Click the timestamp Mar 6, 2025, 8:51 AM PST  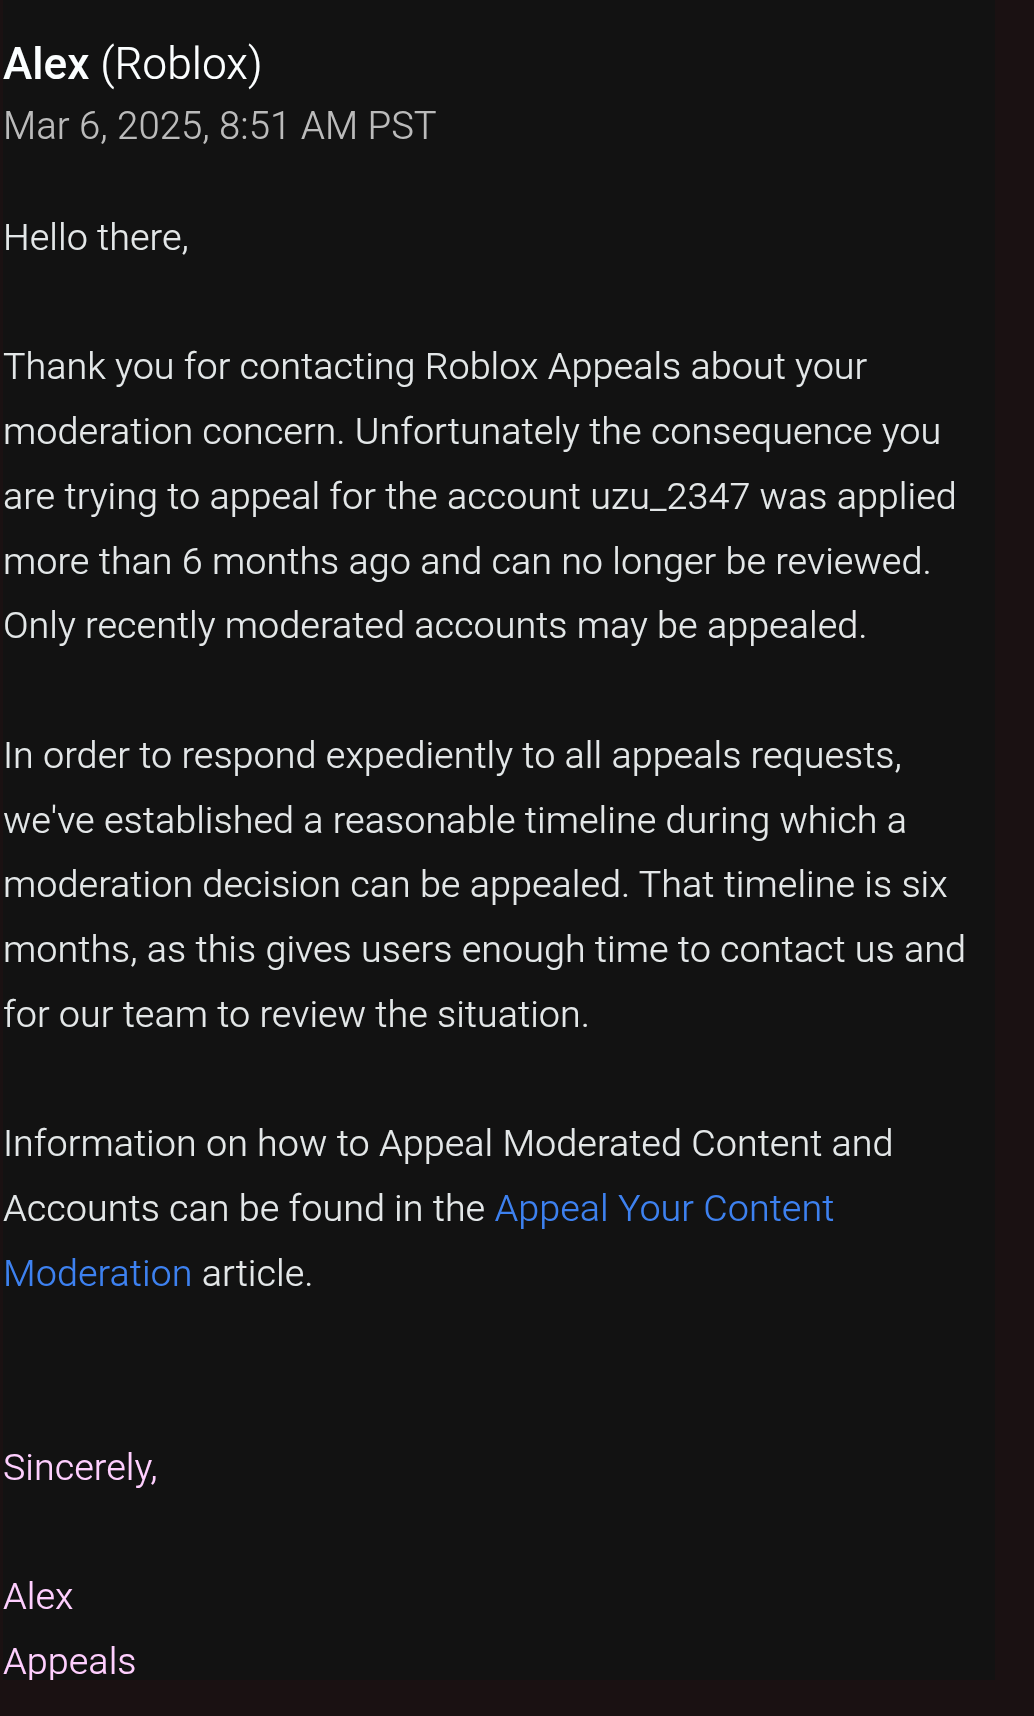[x=220, y=126]
